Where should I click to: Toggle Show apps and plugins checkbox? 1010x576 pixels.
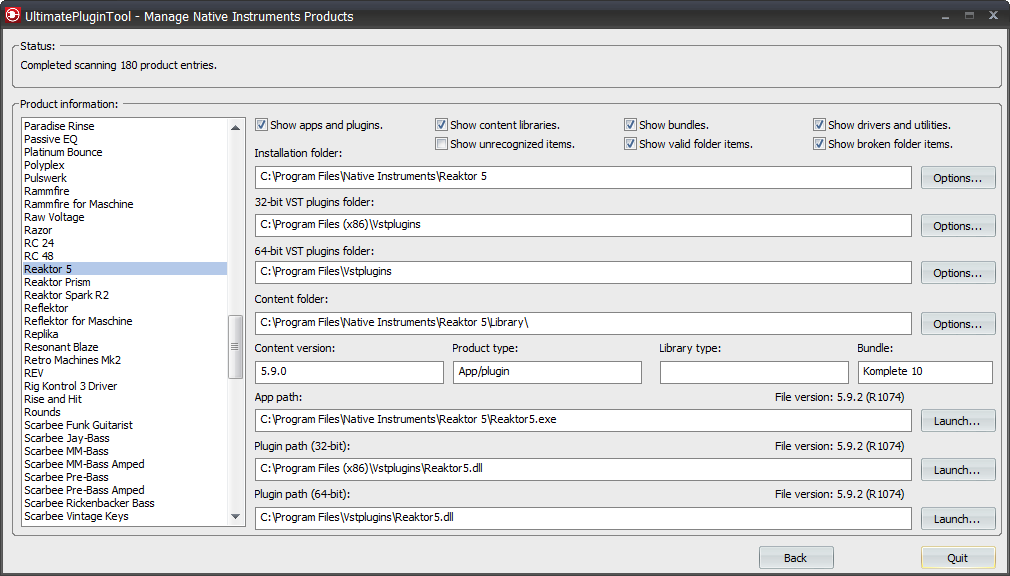pyautogui.click(x=261, y=125)
